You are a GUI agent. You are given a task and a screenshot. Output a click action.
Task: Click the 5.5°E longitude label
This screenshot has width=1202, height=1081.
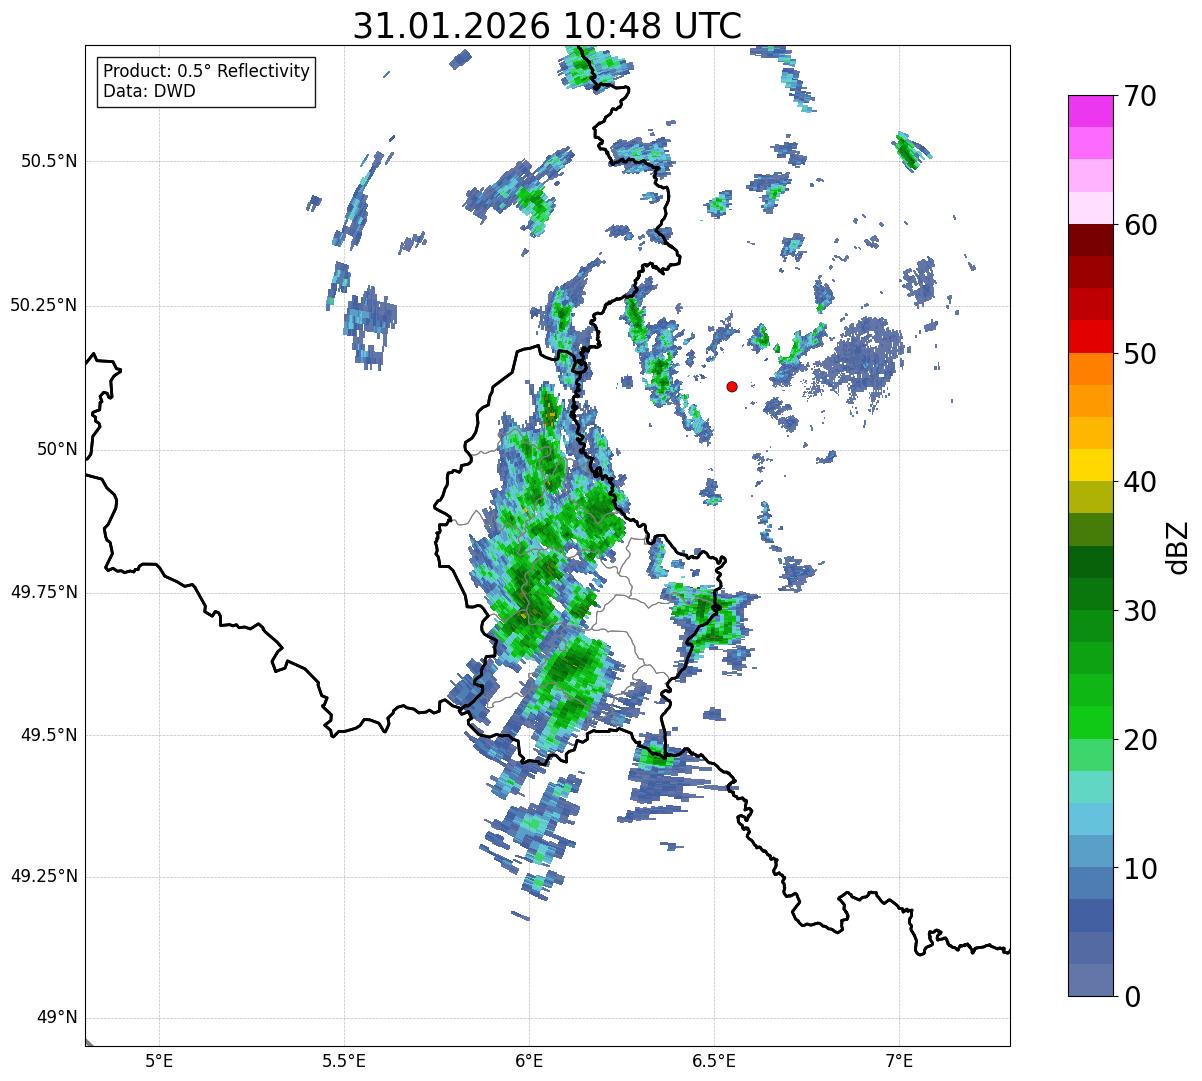tap(344, 1060)
